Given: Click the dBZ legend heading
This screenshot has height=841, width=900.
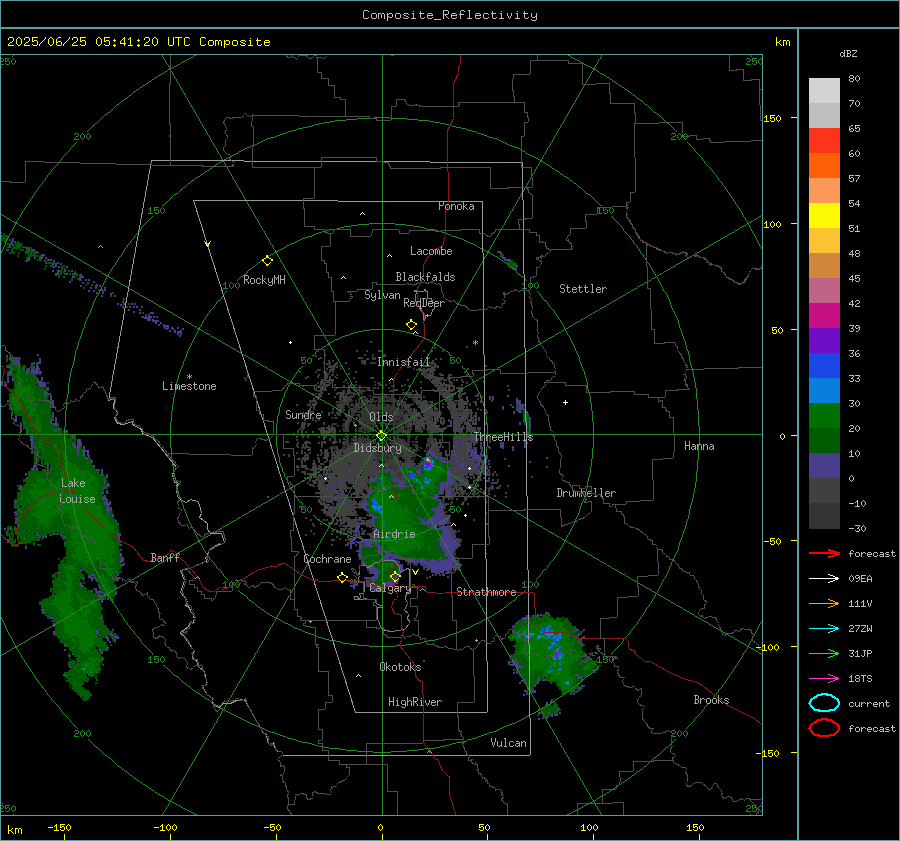Looking at the screenshot, I should [848, 53].
